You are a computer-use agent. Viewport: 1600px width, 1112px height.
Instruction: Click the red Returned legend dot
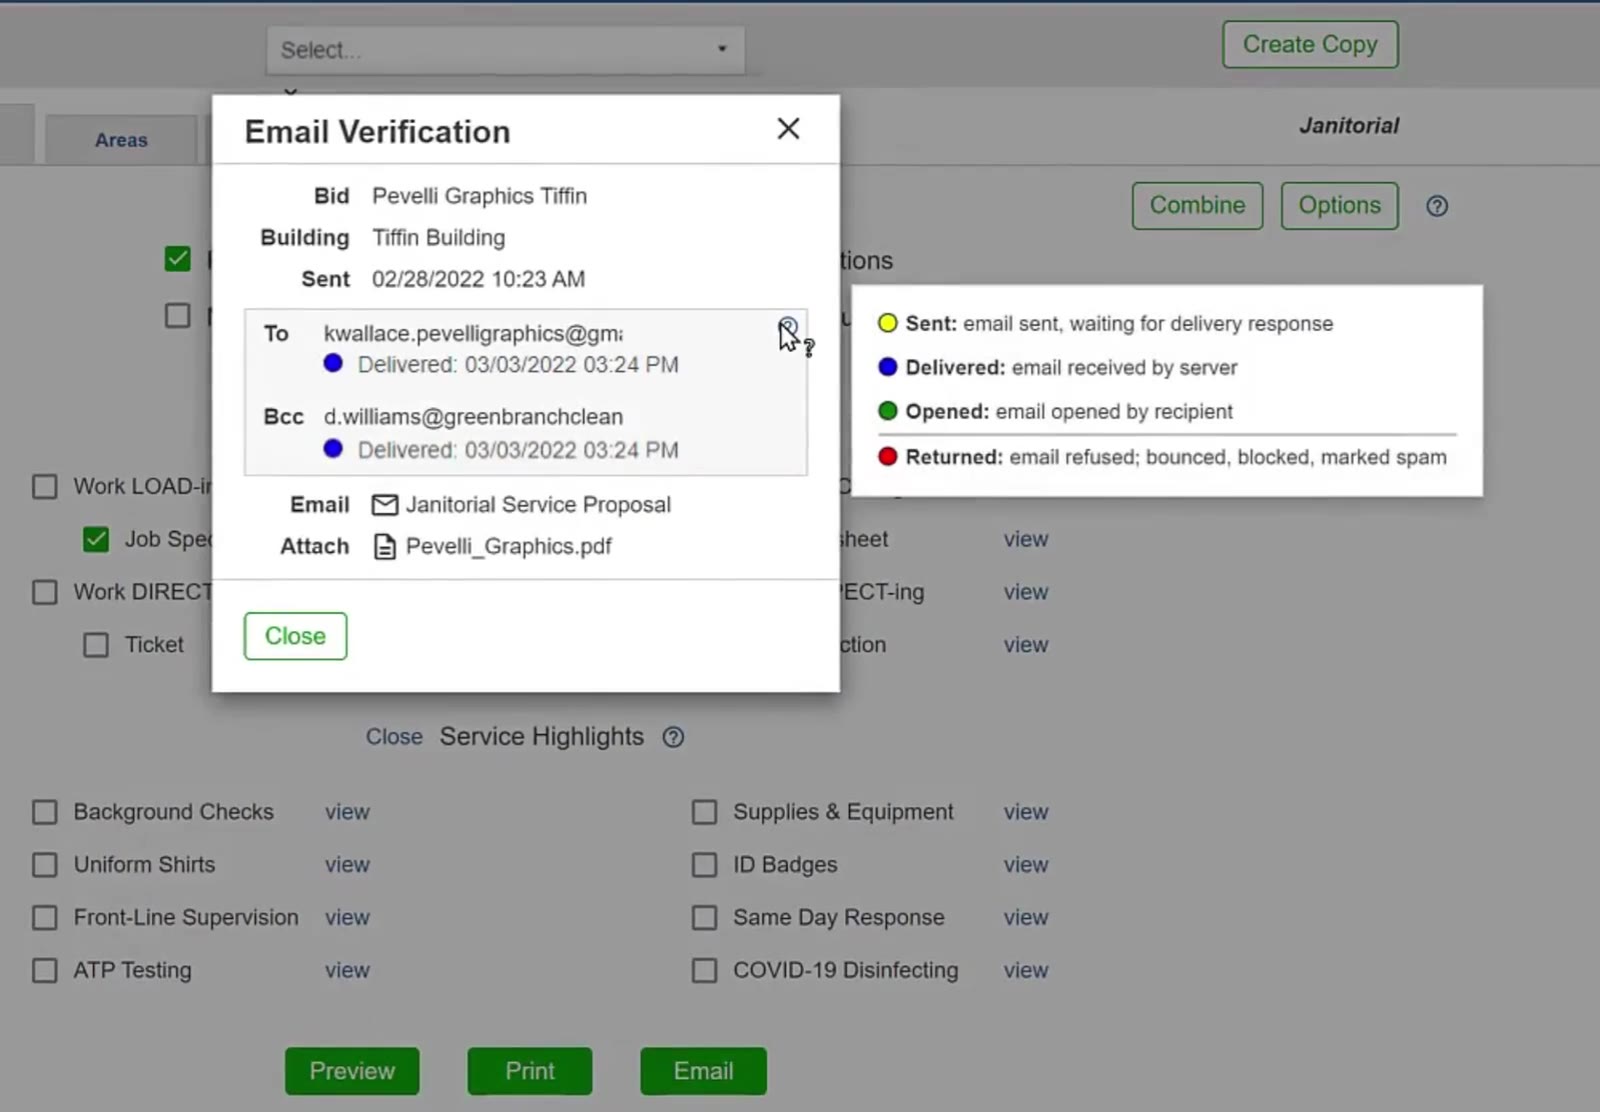coord(887,457)
